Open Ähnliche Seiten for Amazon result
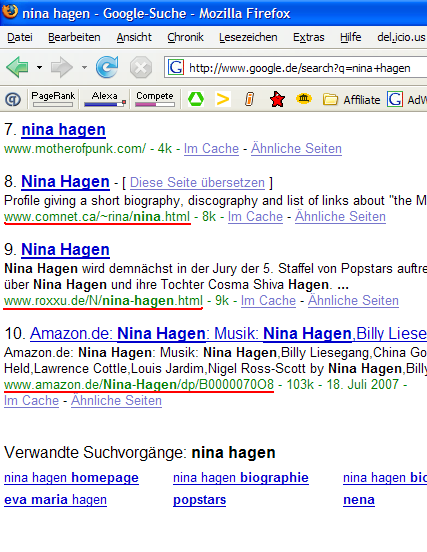Screen dimensions: 427x552 coord(117,401)
